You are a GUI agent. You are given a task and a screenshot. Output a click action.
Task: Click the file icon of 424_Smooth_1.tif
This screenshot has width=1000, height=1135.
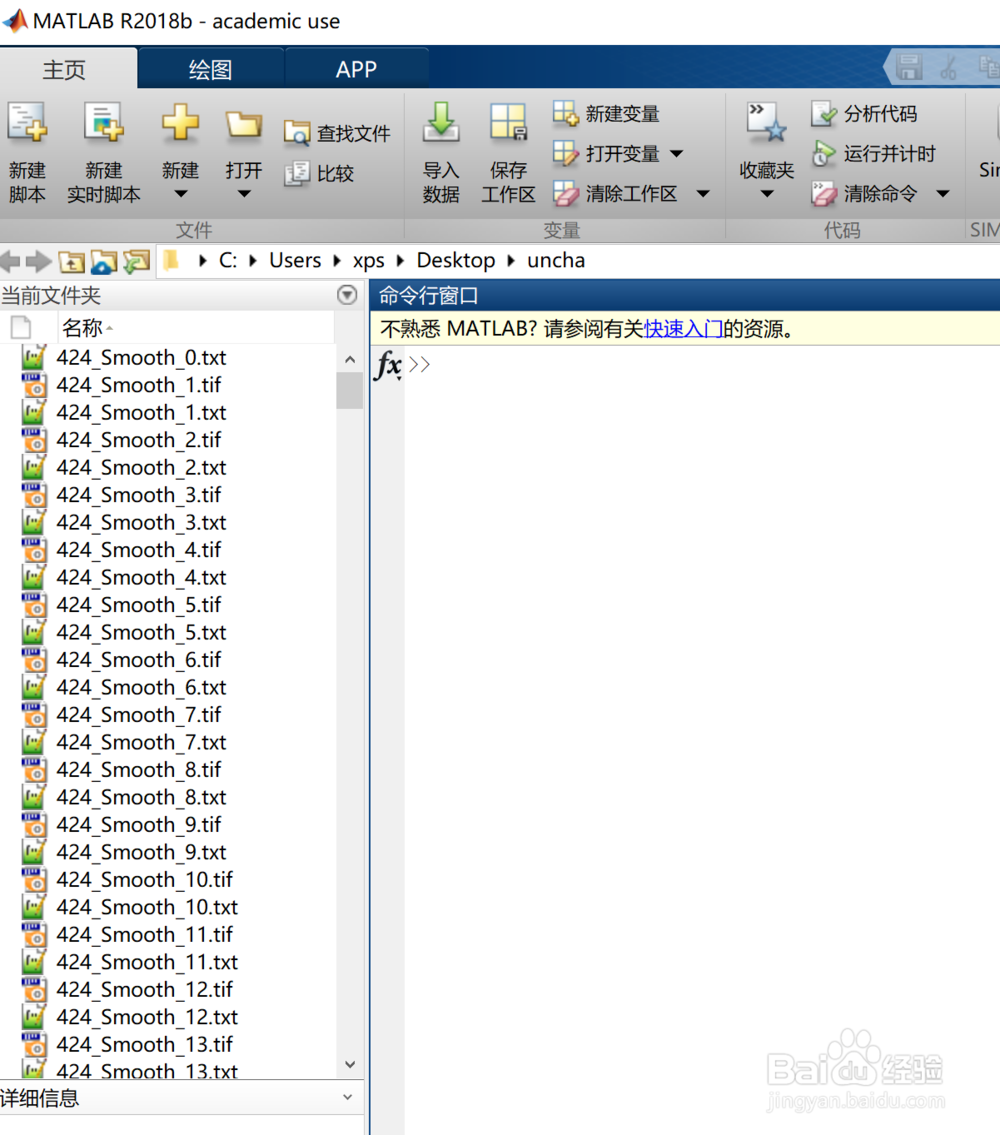click(x=33, y=385)
